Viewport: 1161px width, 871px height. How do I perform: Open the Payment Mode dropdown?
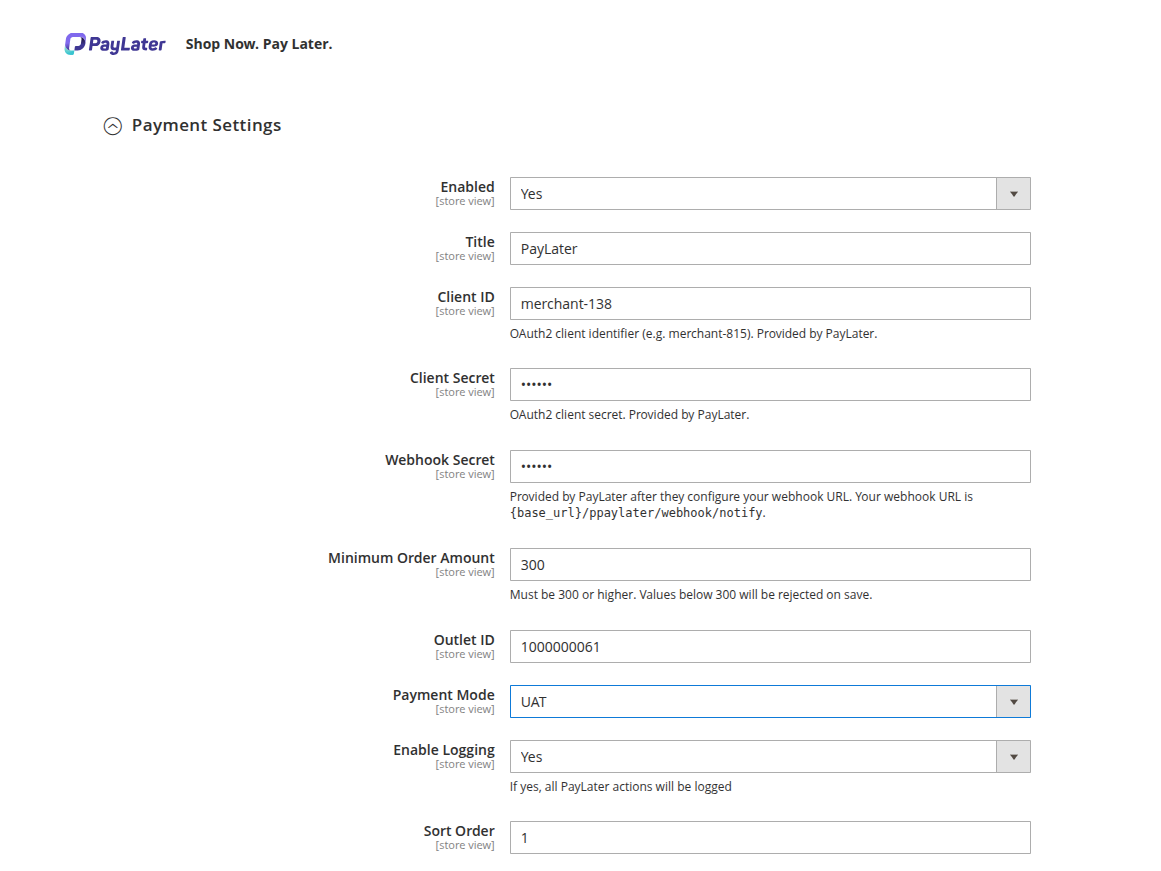tap(770, 702)
